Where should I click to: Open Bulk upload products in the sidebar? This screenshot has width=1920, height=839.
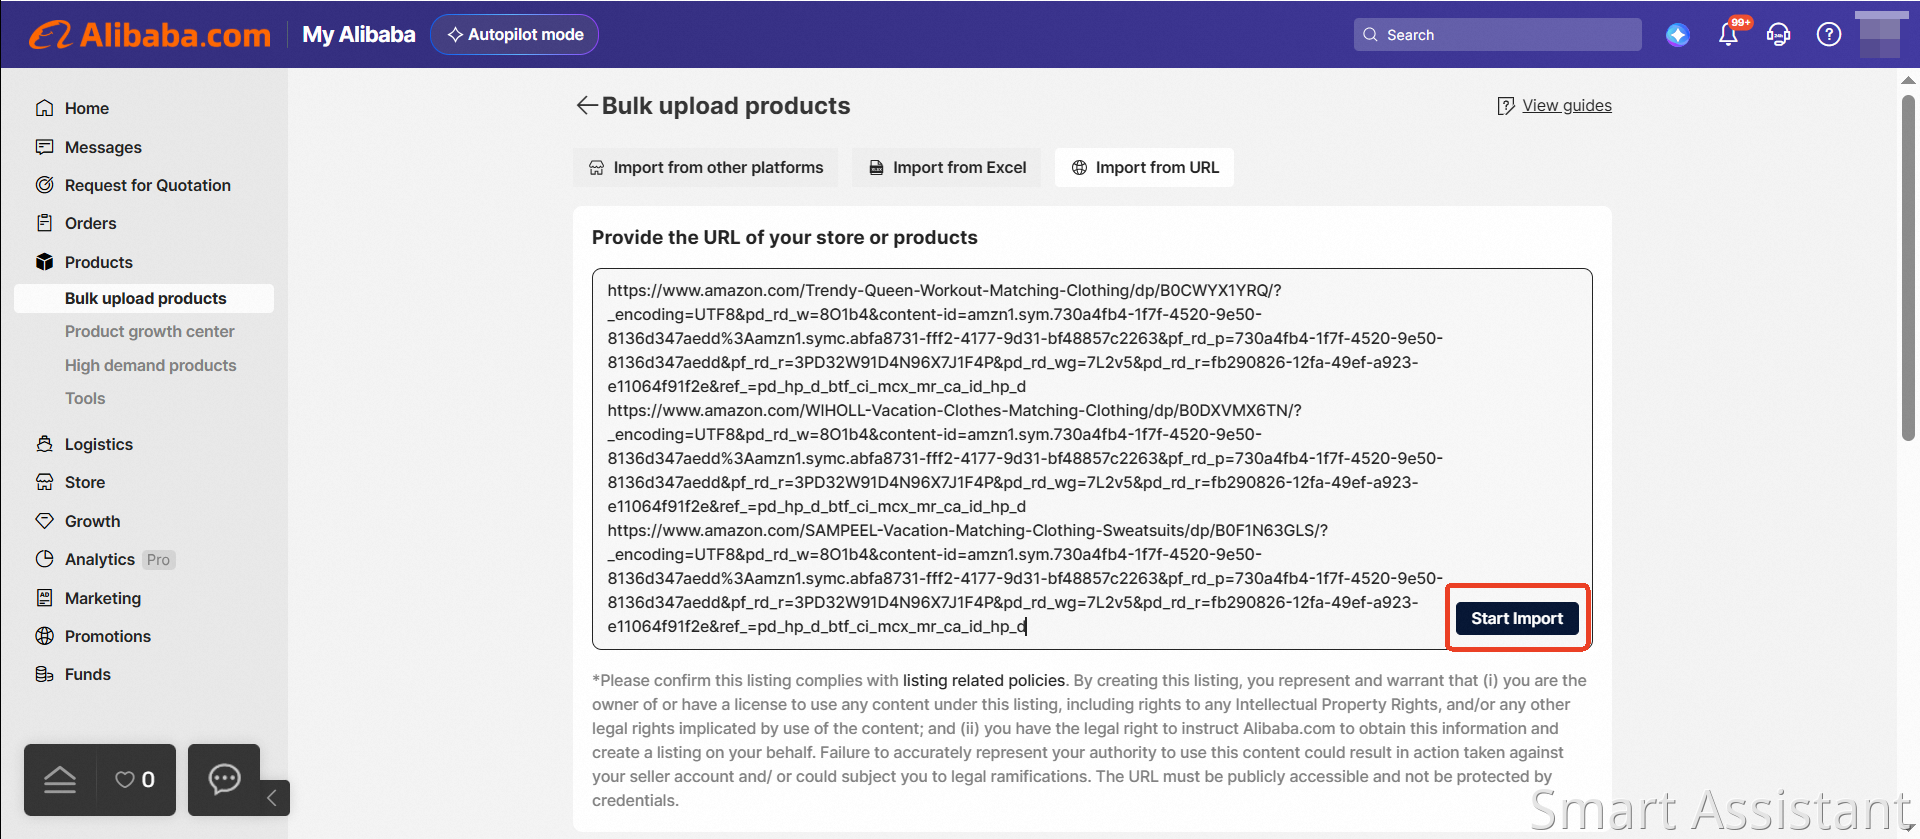(144, 298)
